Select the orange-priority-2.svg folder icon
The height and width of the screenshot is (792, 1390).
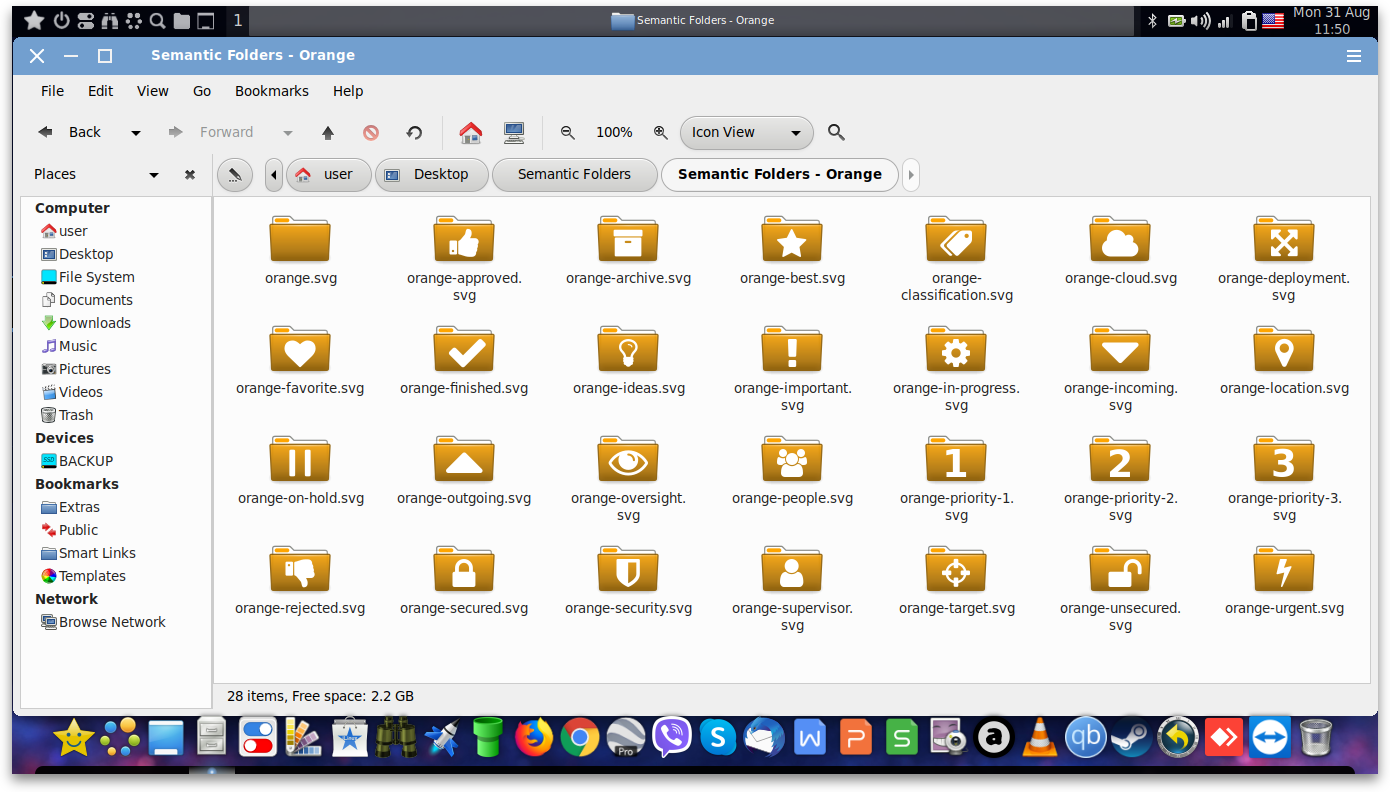(x=1120, y=459)
